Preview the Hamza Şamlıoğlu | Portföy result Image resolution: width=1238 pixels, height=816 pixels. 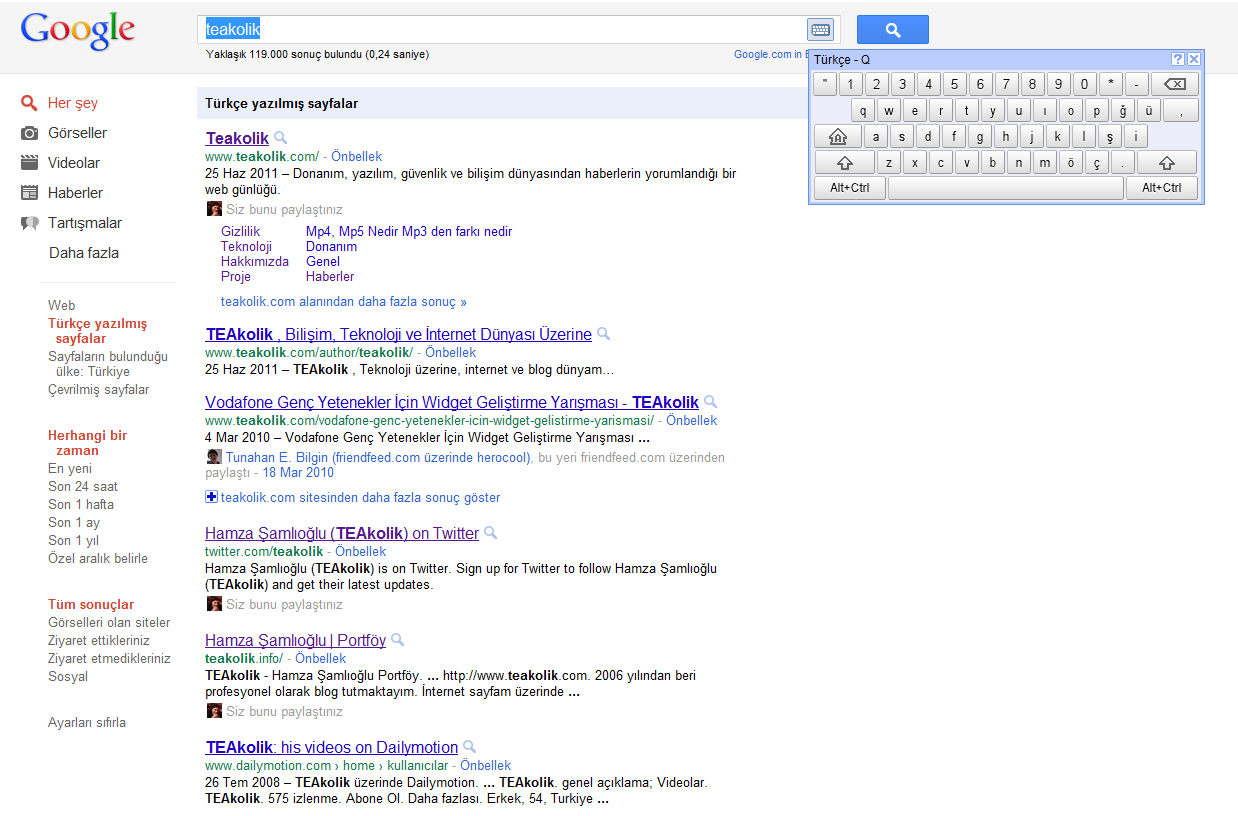[x=397, y=640]
